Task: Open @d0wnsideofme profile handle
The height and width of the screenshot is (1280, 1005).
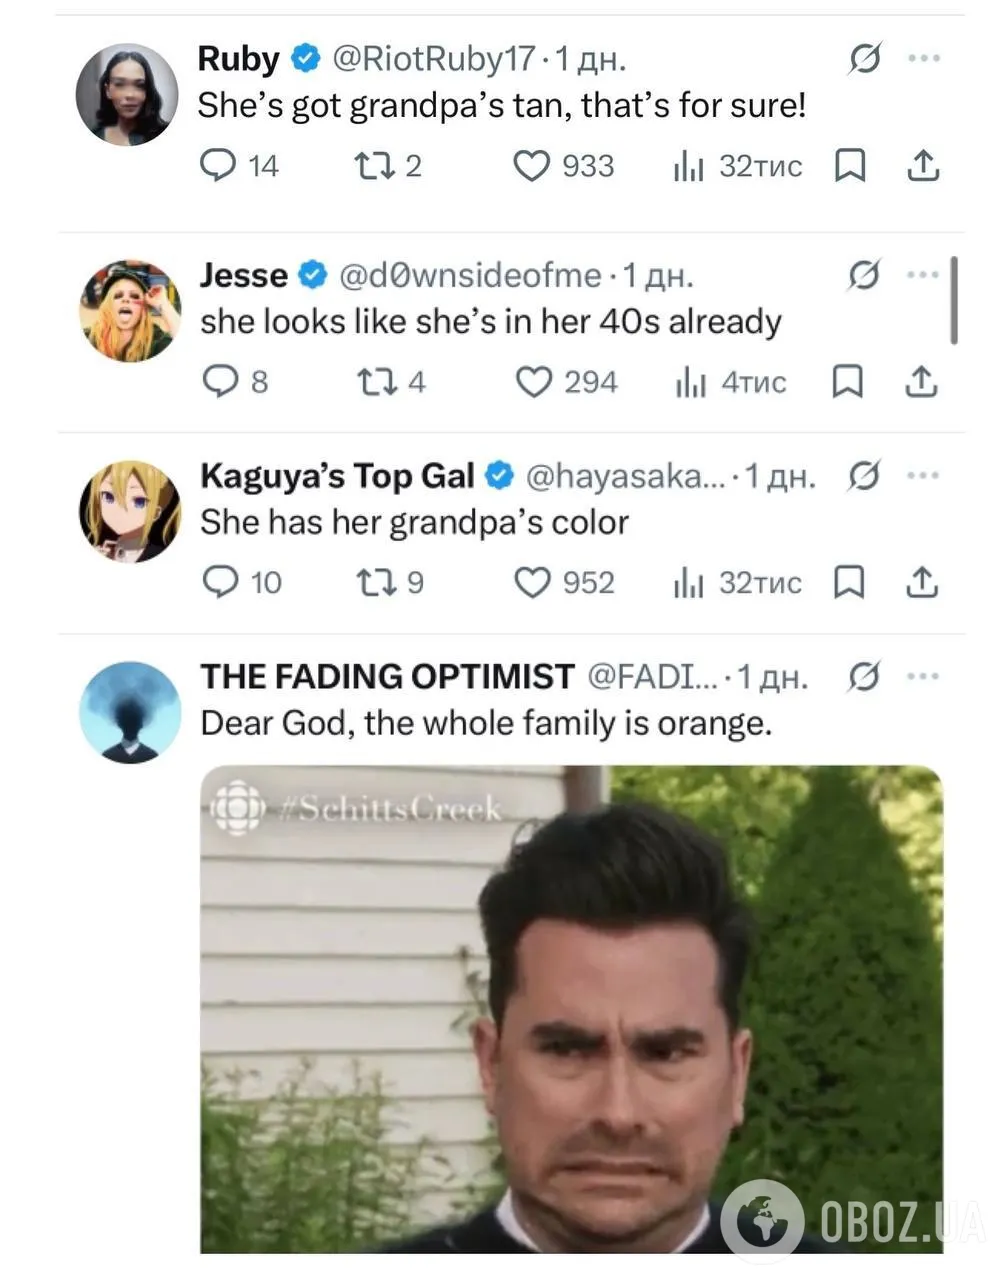Action: 471,275
